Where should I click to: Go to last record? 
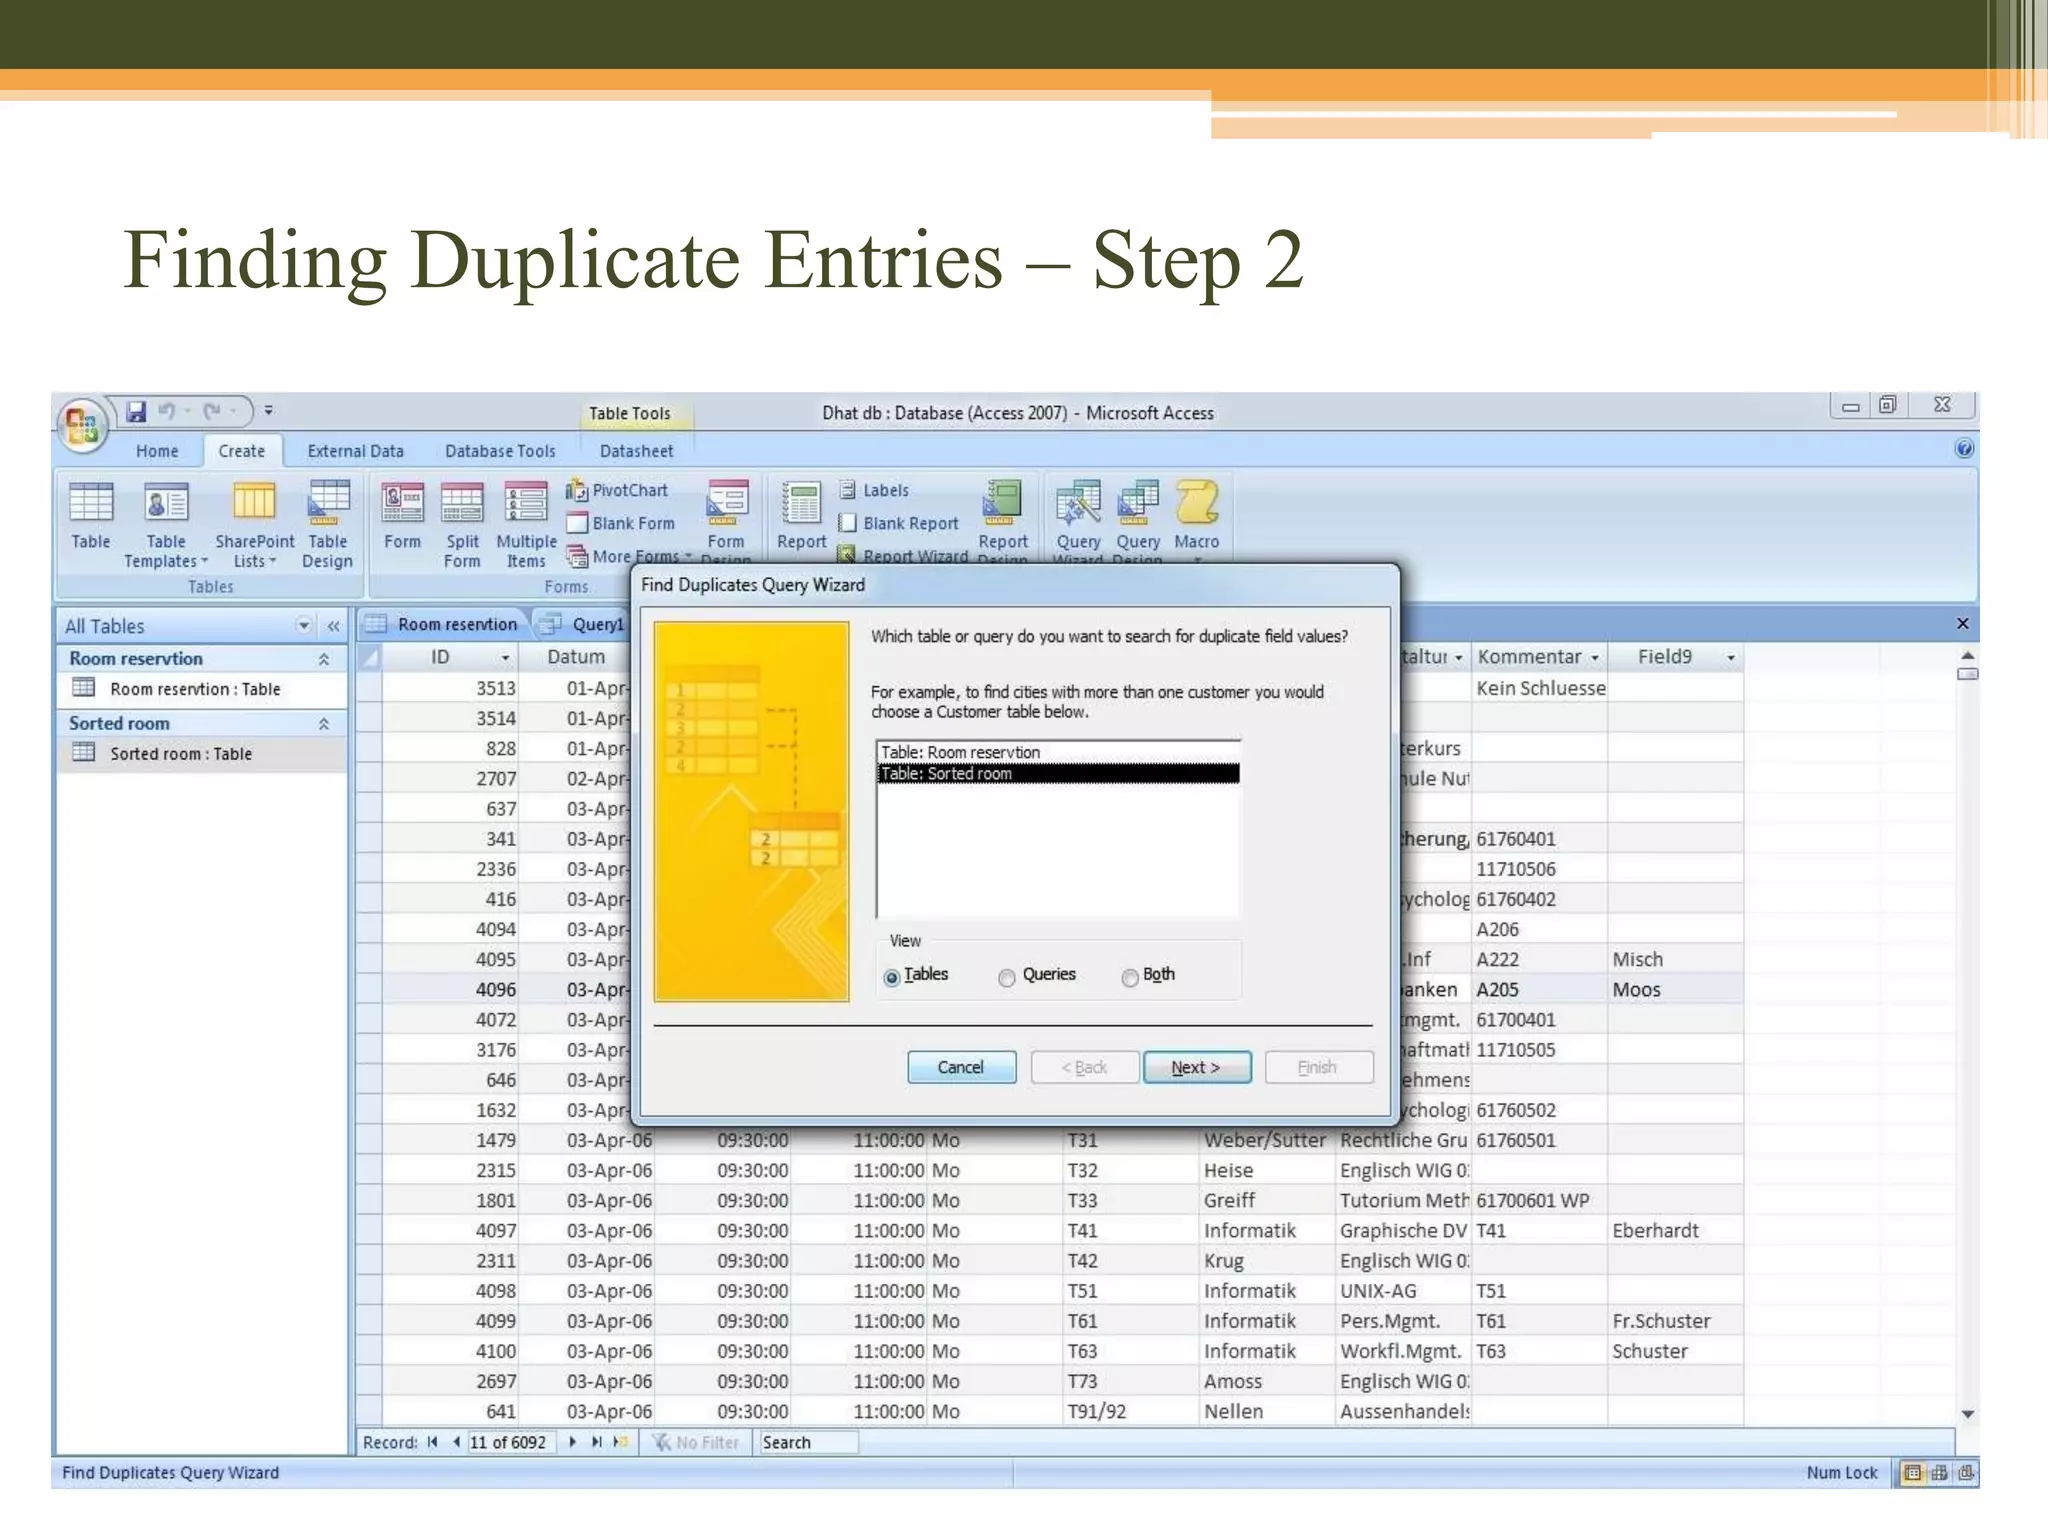click(x=596, y=1442)
